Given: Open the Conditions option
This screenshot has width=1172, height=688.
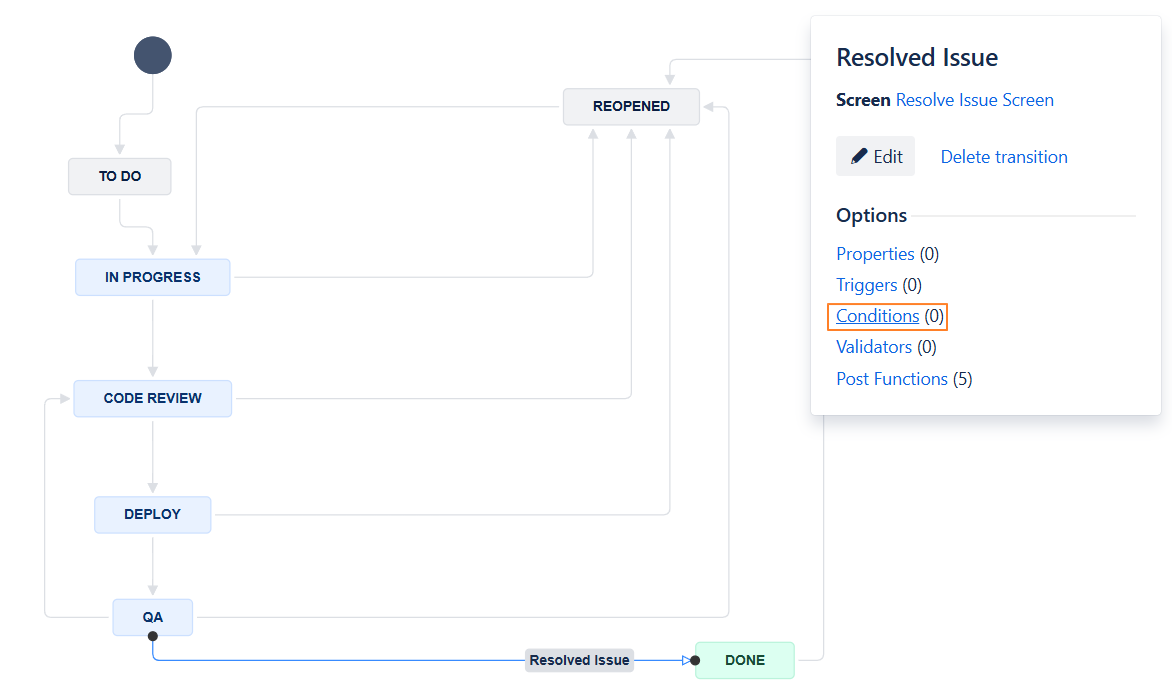Looking at the screenshot, I should [877, 316].
